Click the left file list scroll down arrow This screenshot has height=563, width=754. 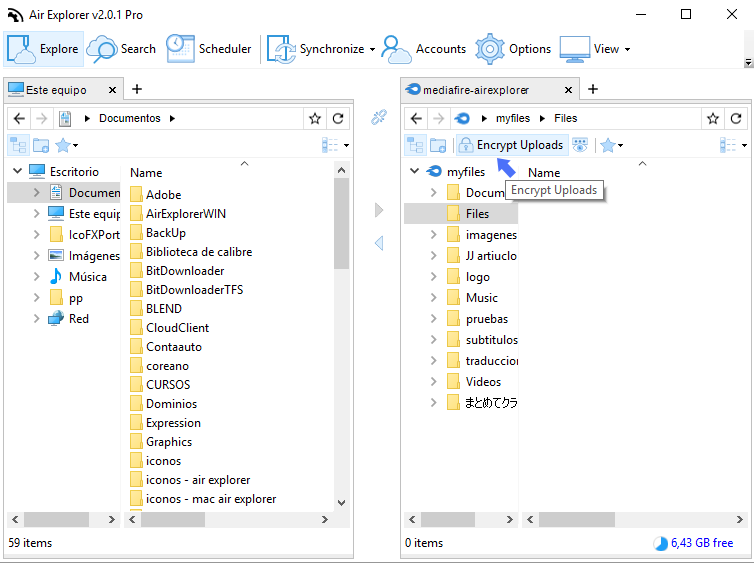(x=341, y=503)
